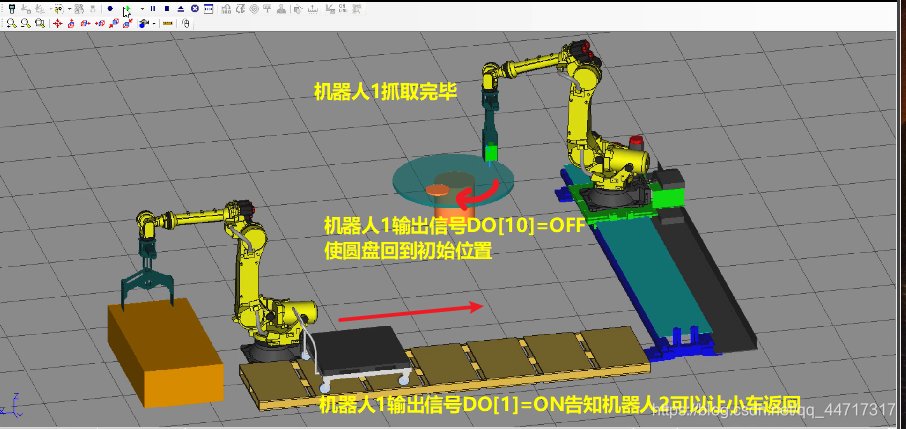Click the zoom in magnifier icon
The height and width of the screenshot is (429, 906).
[12, 24]
